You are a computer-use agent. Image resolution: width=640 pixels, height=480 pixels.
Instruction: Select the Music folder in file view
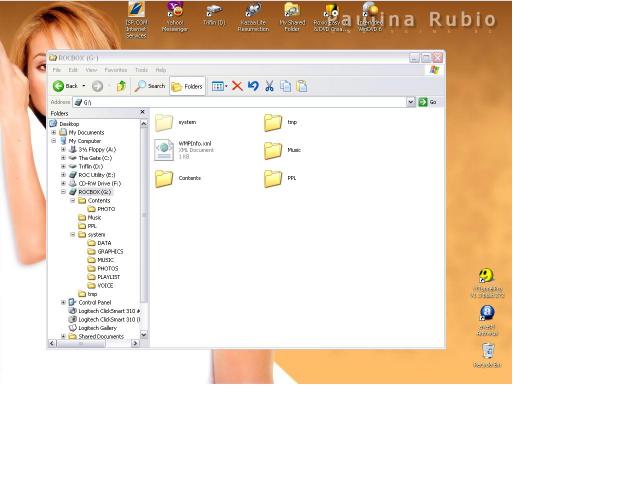coord(282,150)
